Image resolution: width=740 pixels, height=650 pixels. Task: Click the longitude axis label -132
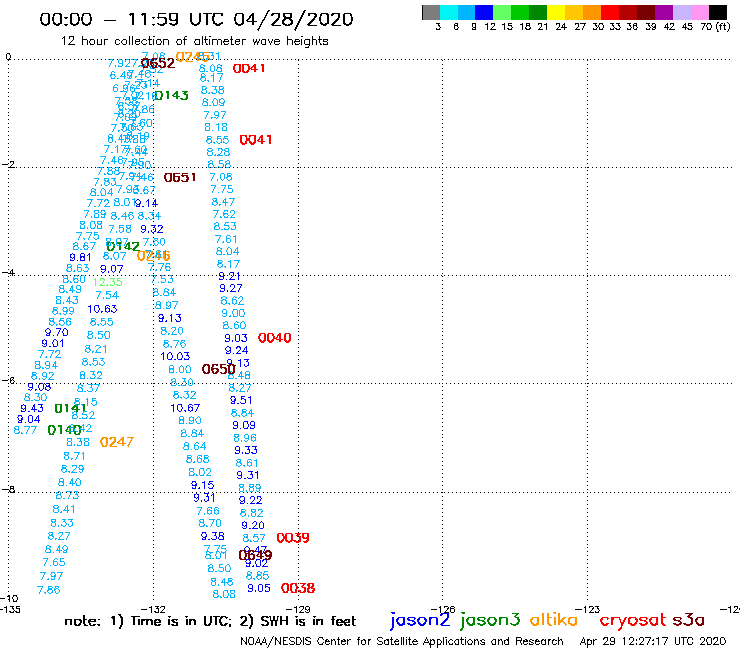153,609
